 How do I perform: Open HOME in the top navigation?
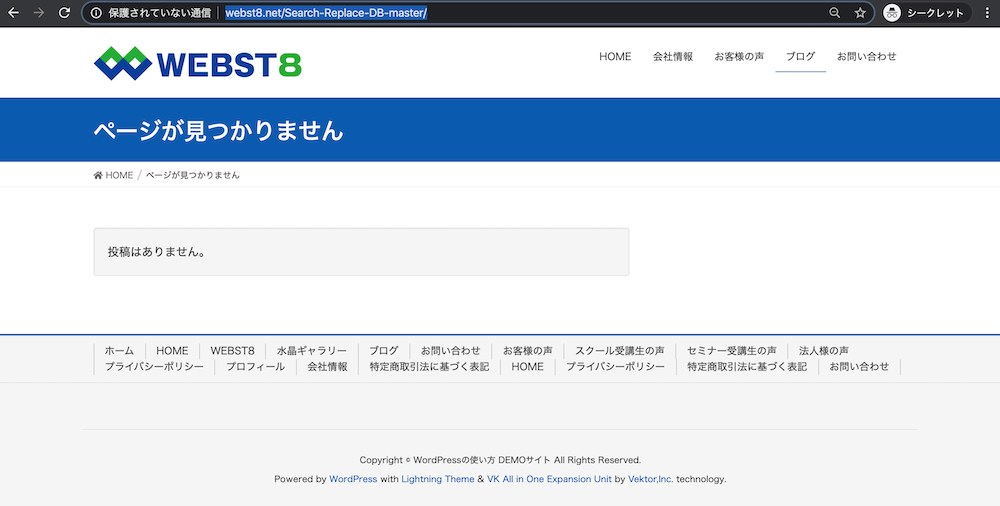pyautogui.click(x=615, y=56)
